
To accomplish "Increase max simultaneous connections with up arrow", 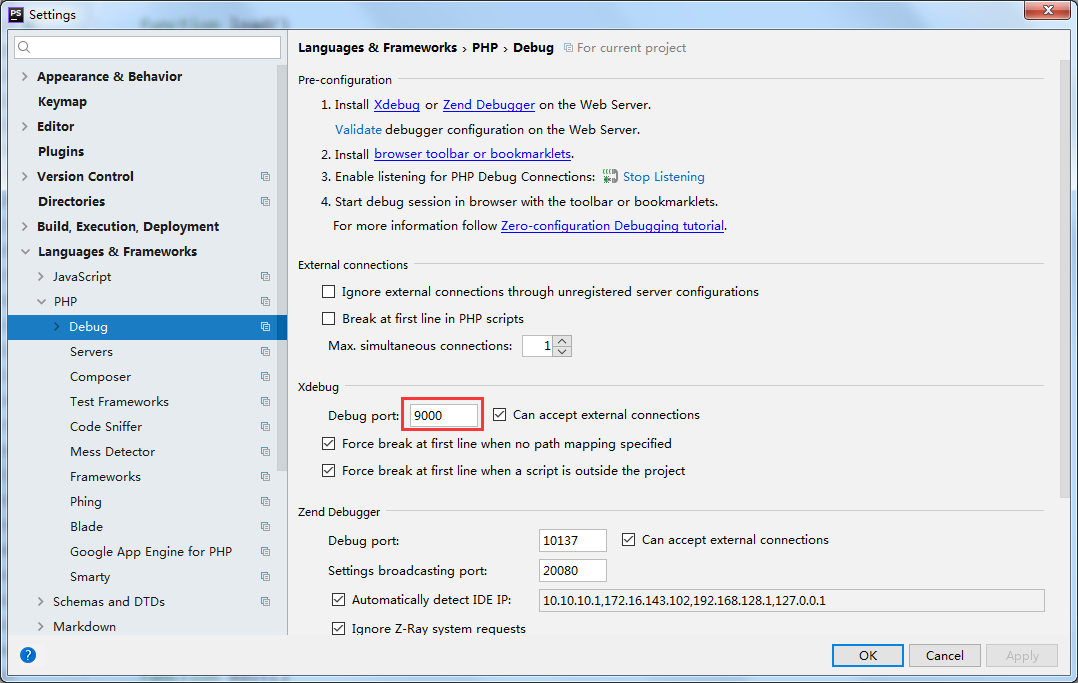I will (x=562, y=340).
